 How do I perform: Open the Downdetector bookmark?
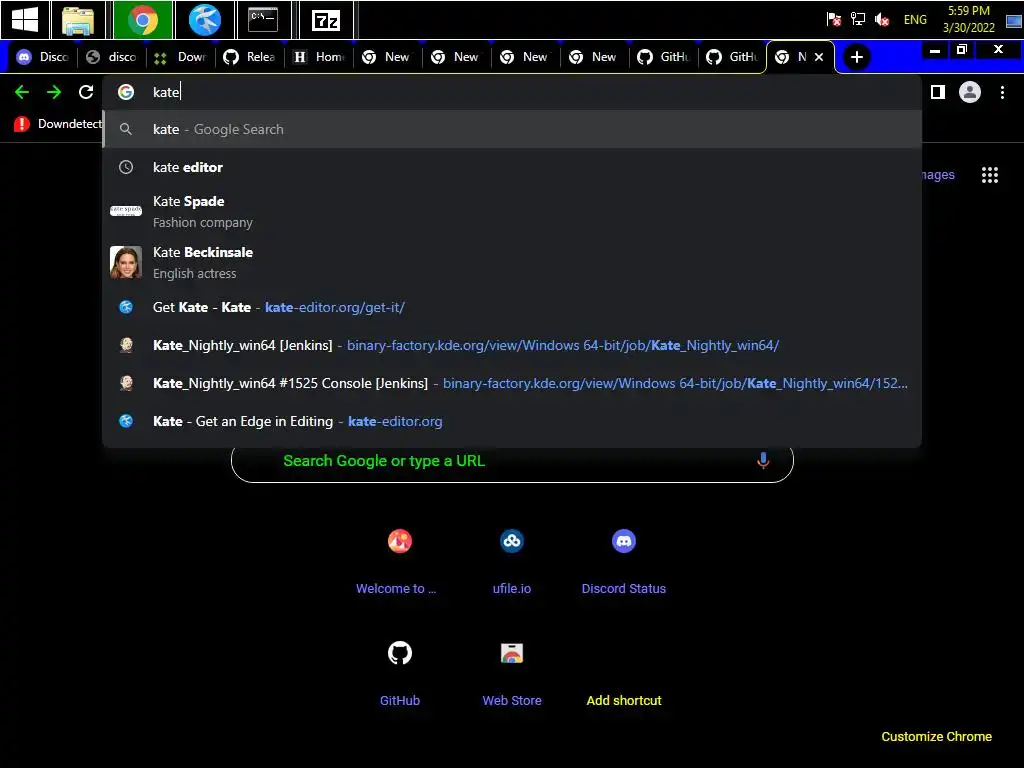click(57, 123)
